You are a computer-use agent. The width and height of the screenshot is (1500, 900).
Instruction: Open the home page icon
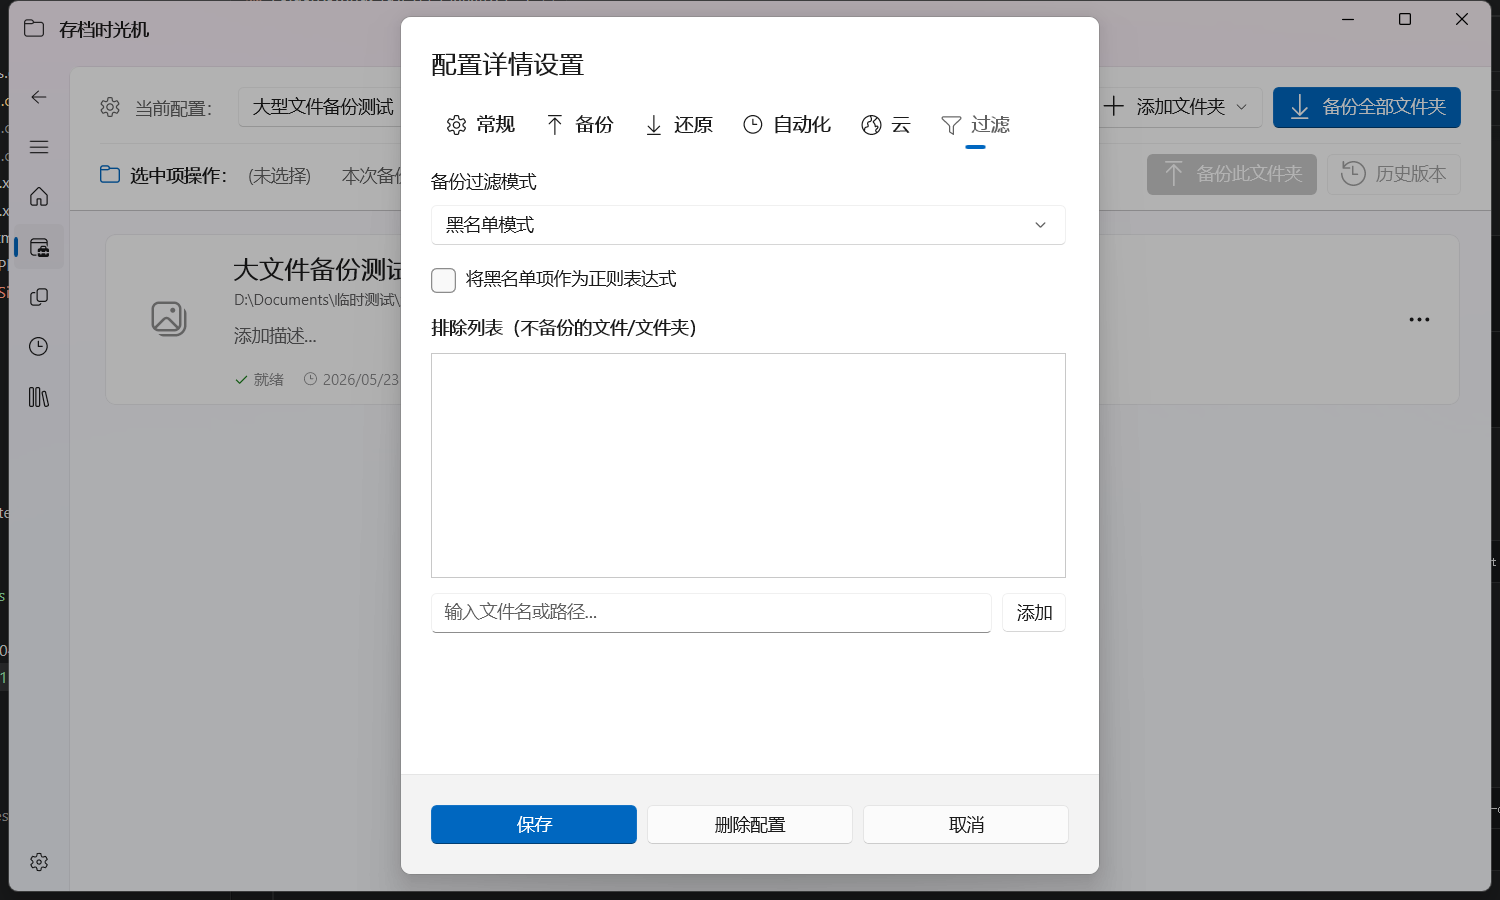pyautogui.click(x=39, y=197)
